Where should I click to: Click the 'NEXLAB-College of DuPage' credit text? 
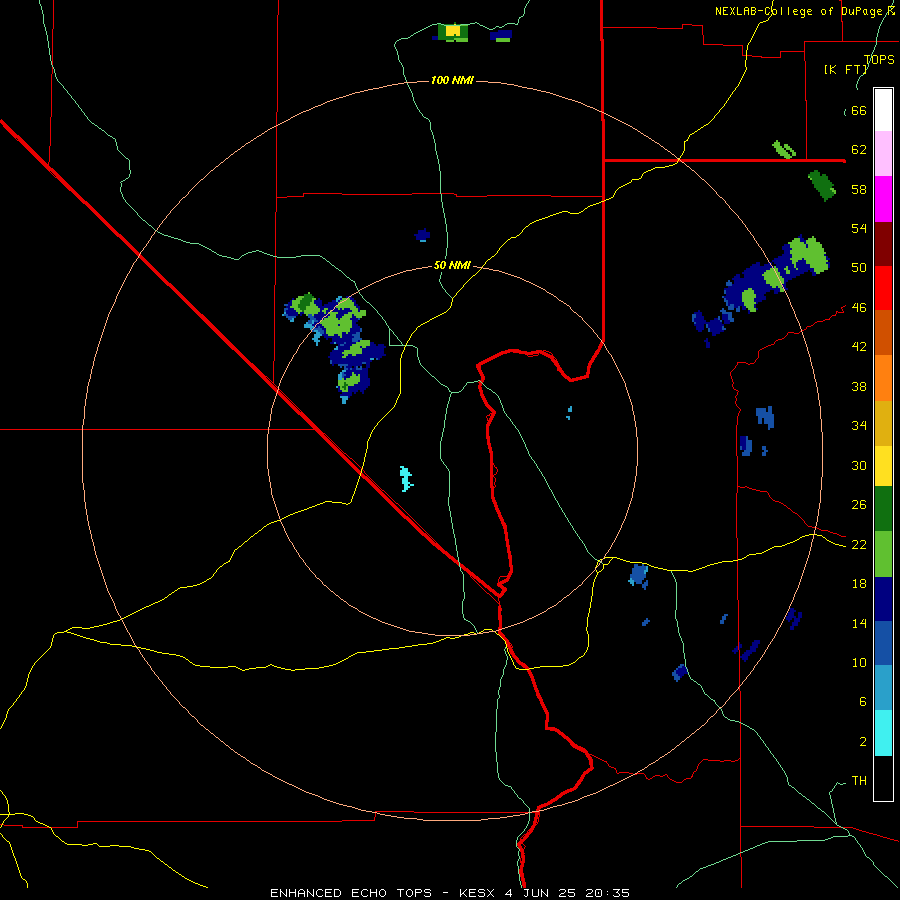800,11
